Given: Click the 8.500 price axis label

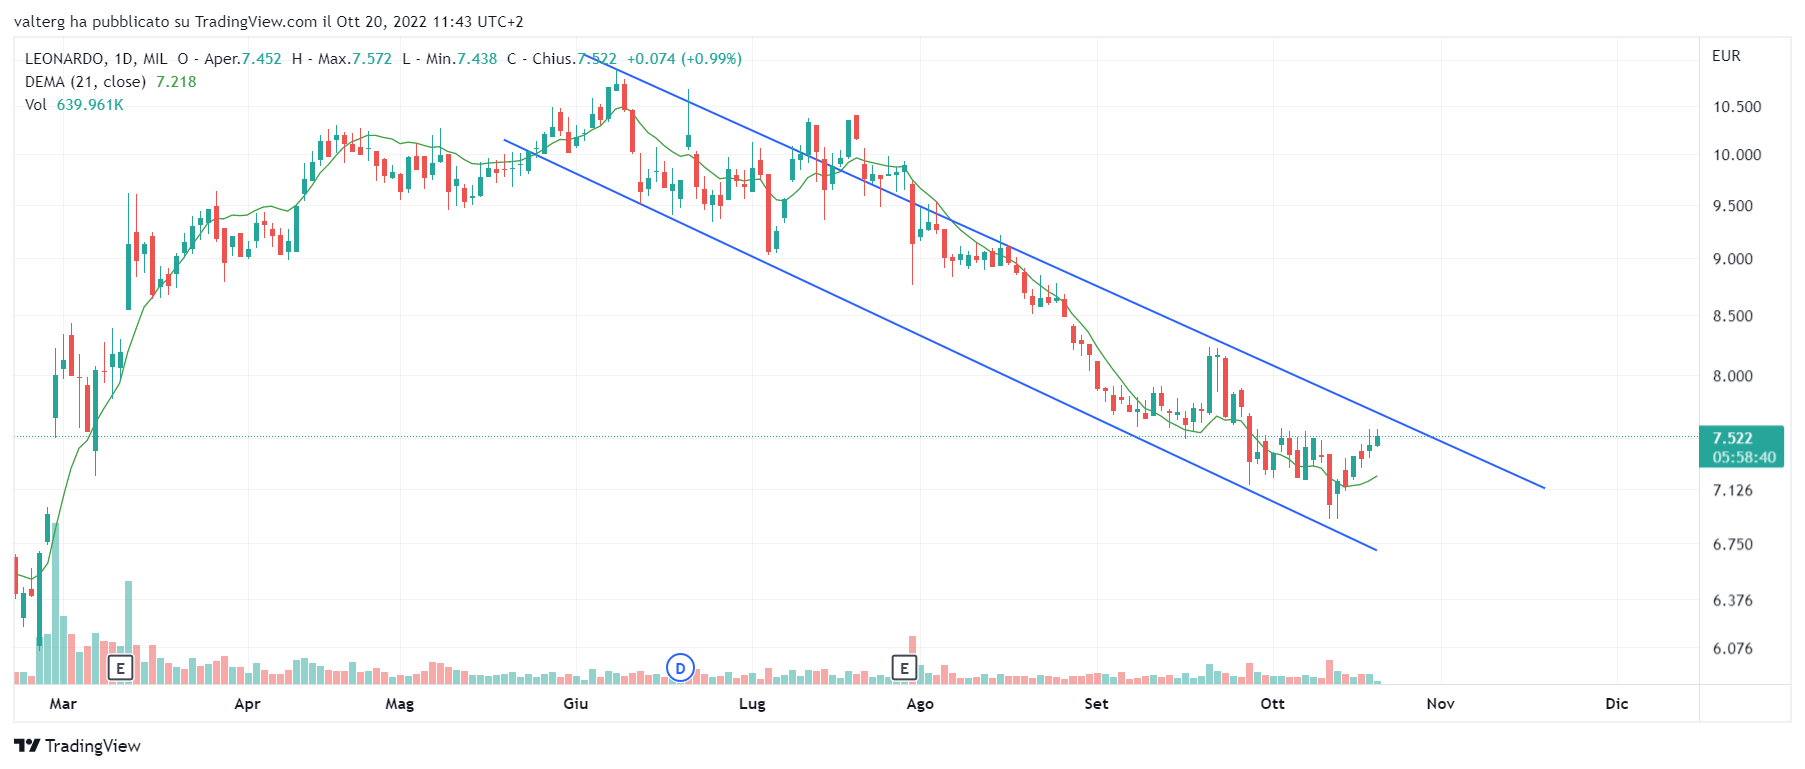Looking at the screenshot, I should tap(1733, 316).
